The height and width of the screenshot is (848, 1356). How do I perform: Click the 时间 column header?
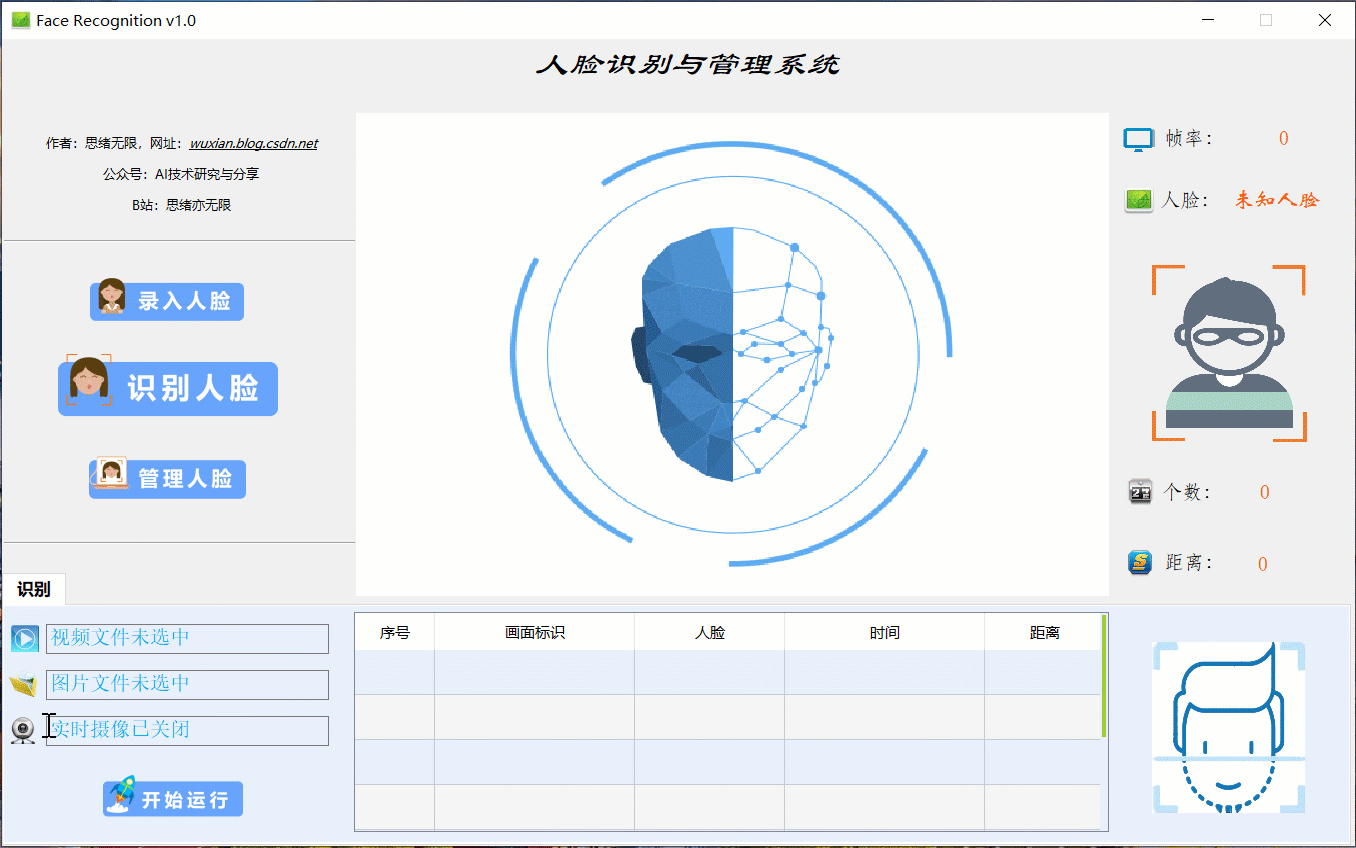pos(885,632)
